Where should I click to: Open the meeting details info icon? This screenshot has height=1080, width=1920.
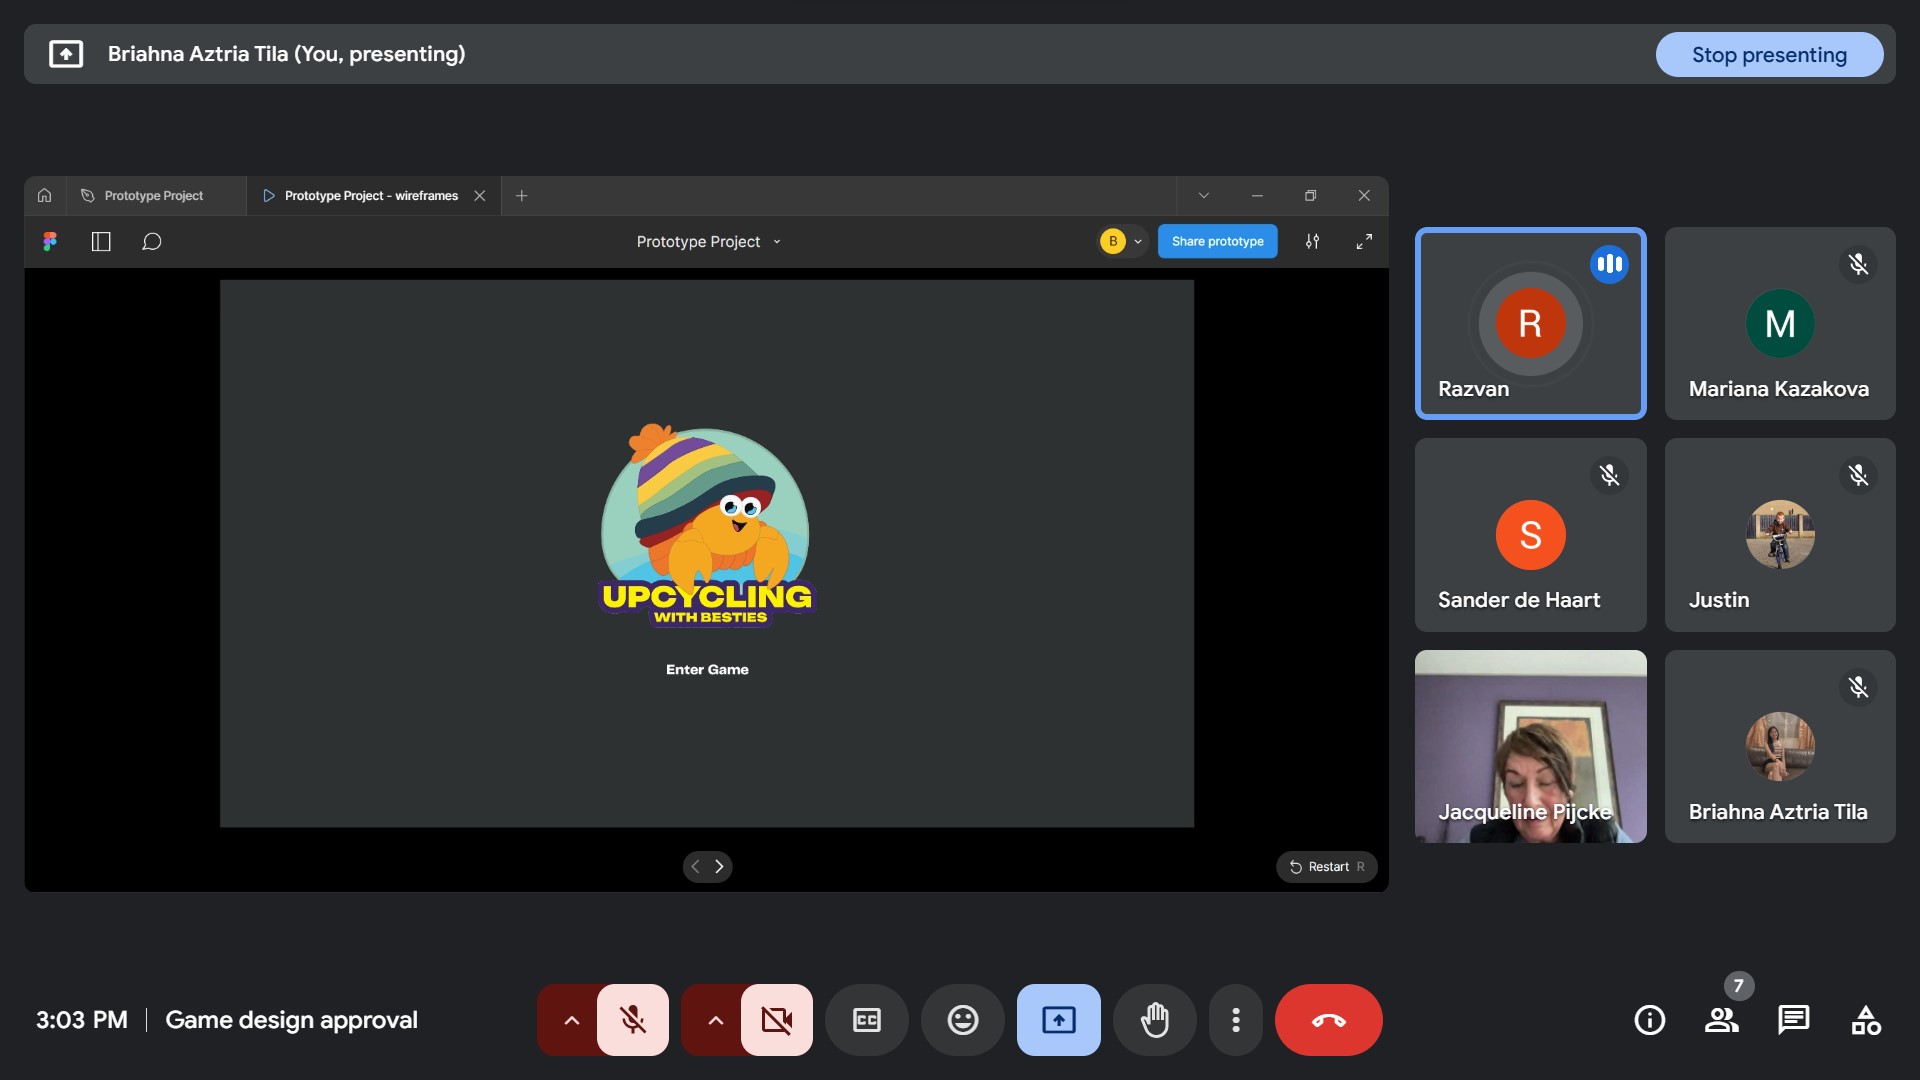1649,1020
